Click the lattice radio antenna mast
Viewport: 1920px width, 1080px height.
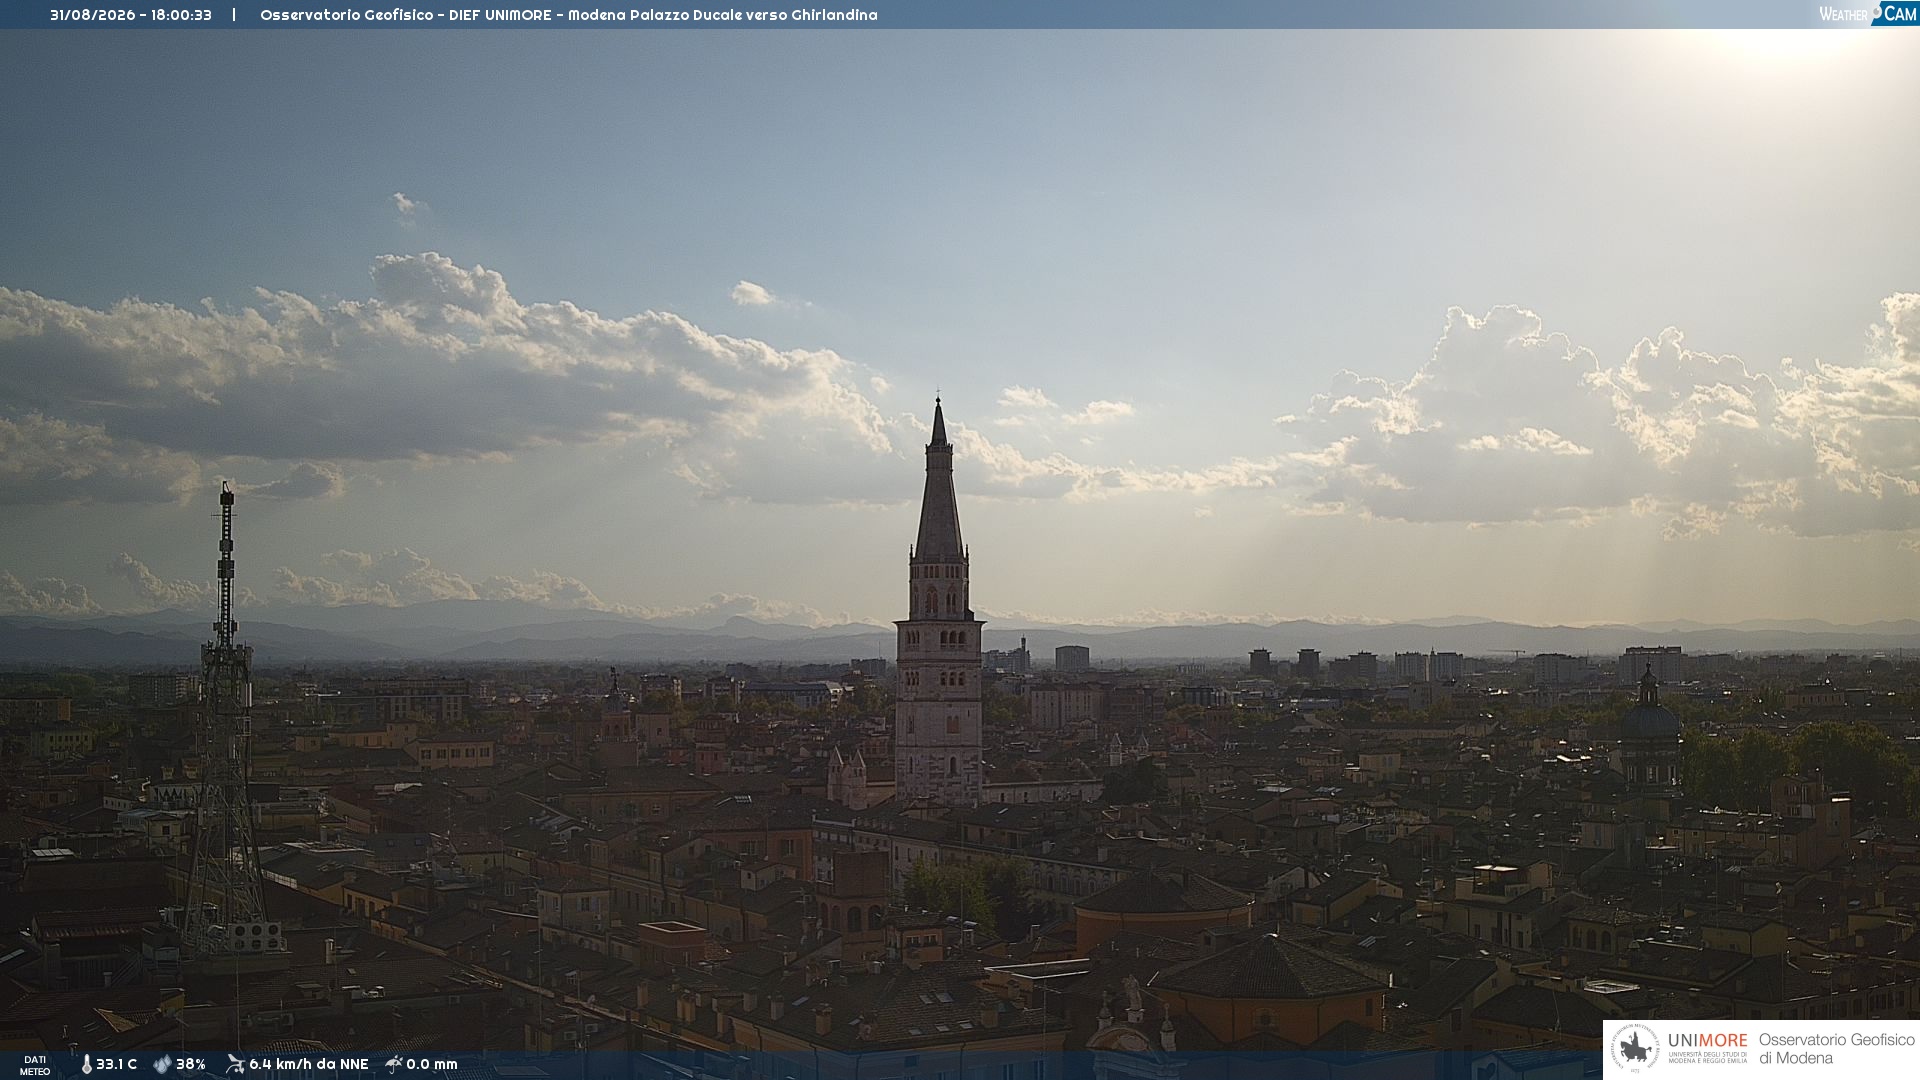click(226, 720)
